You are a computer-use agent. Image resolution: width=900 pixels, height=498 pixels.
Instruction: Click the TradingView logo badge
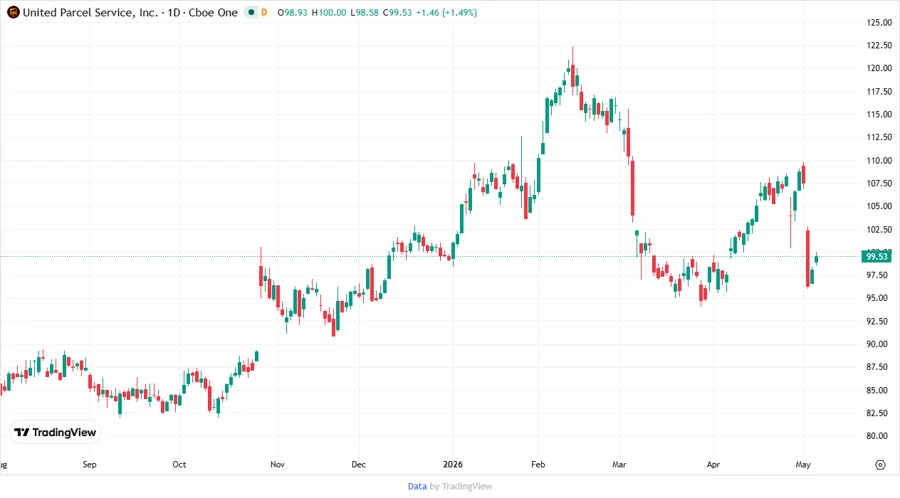click(x=55, y=433)
